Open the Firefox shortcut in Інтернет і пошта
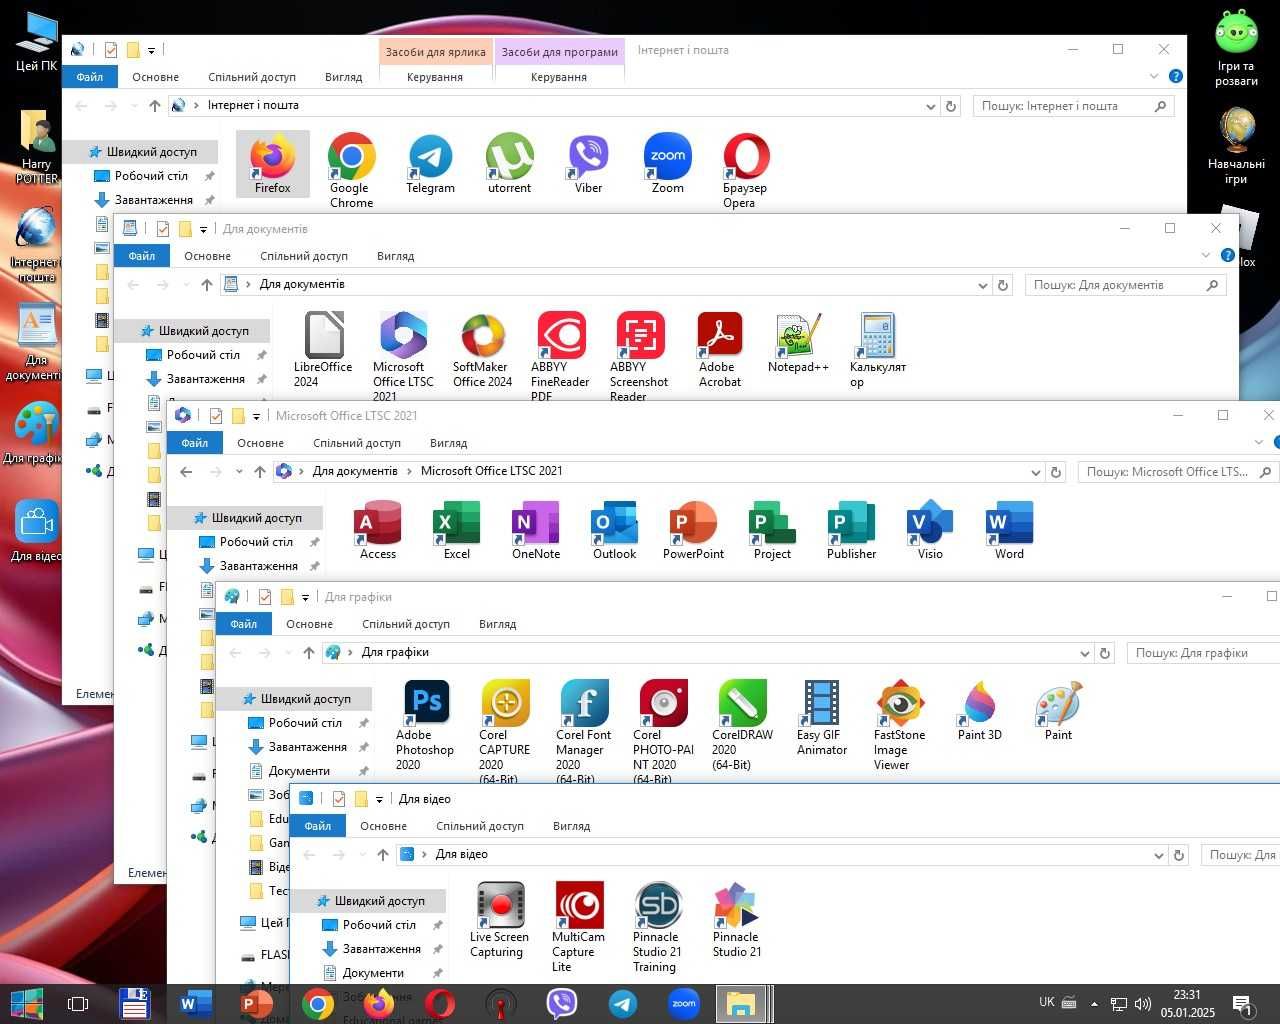Screen dimensions: 1280x1024 pyautogui.click(x=272, y=163)
